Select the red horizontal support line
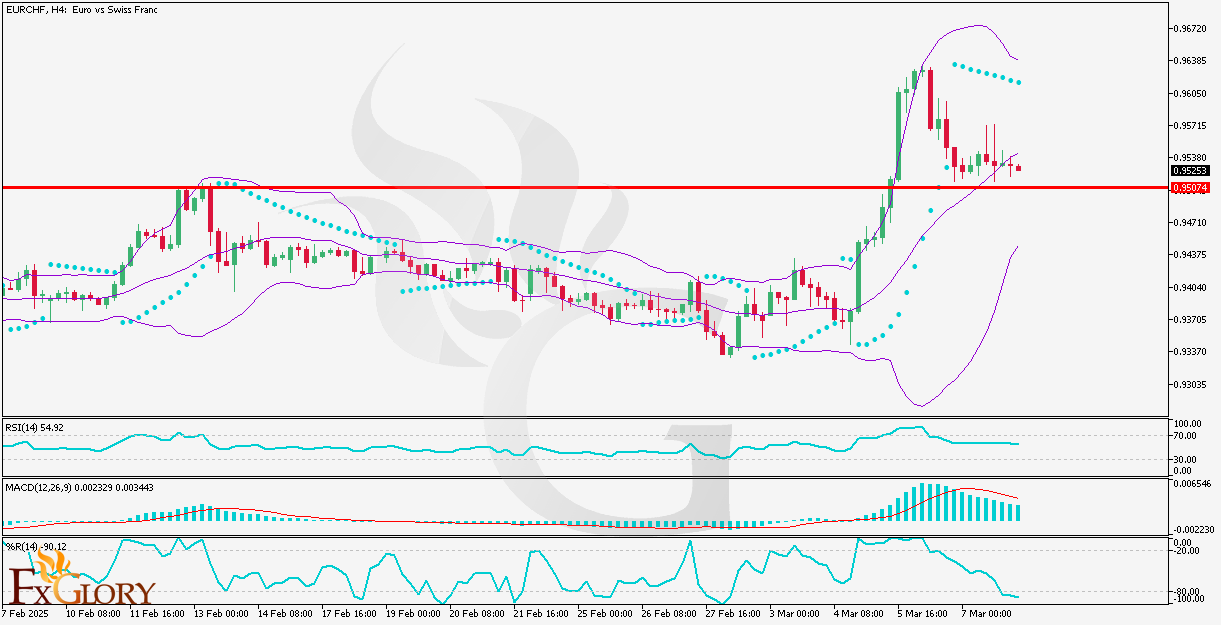This screenshot has height=625, width=1221. point(584,187)
